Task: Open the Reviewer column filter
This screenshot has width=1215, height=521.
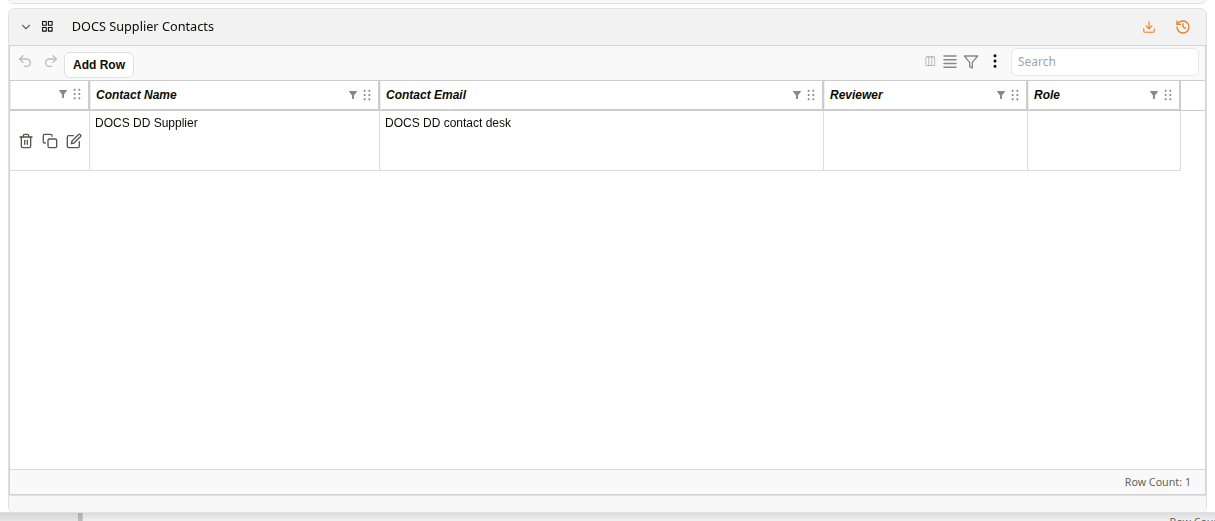Action: click(1001, 95)
